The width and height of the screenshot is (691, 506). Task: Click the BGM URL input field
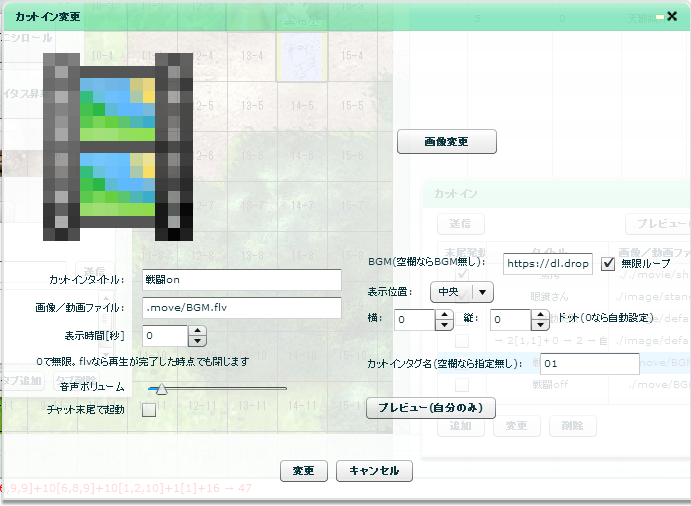pyautogui.click(x=547, y=264)
